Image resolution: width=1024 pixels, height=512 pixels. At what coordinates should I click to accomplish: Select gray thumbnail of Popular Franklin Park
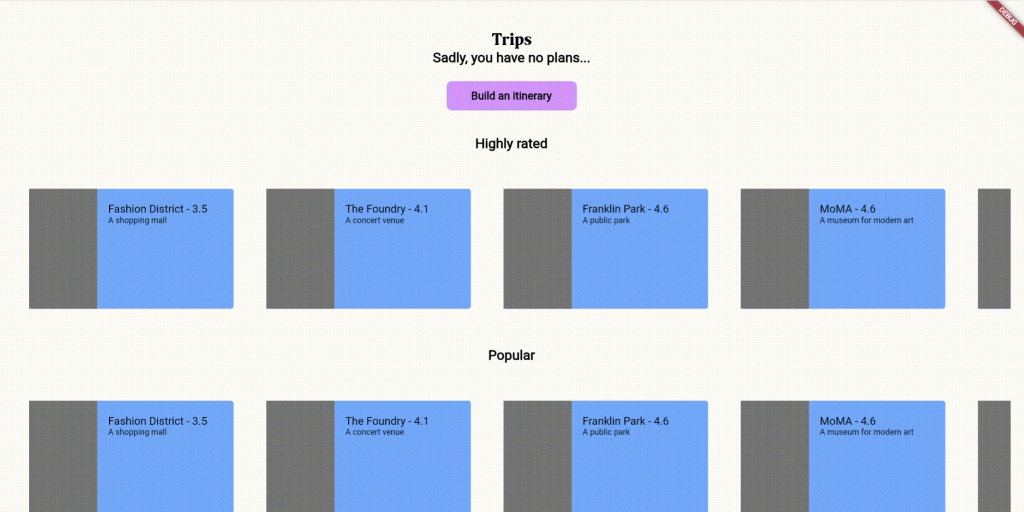click(537, 456)
